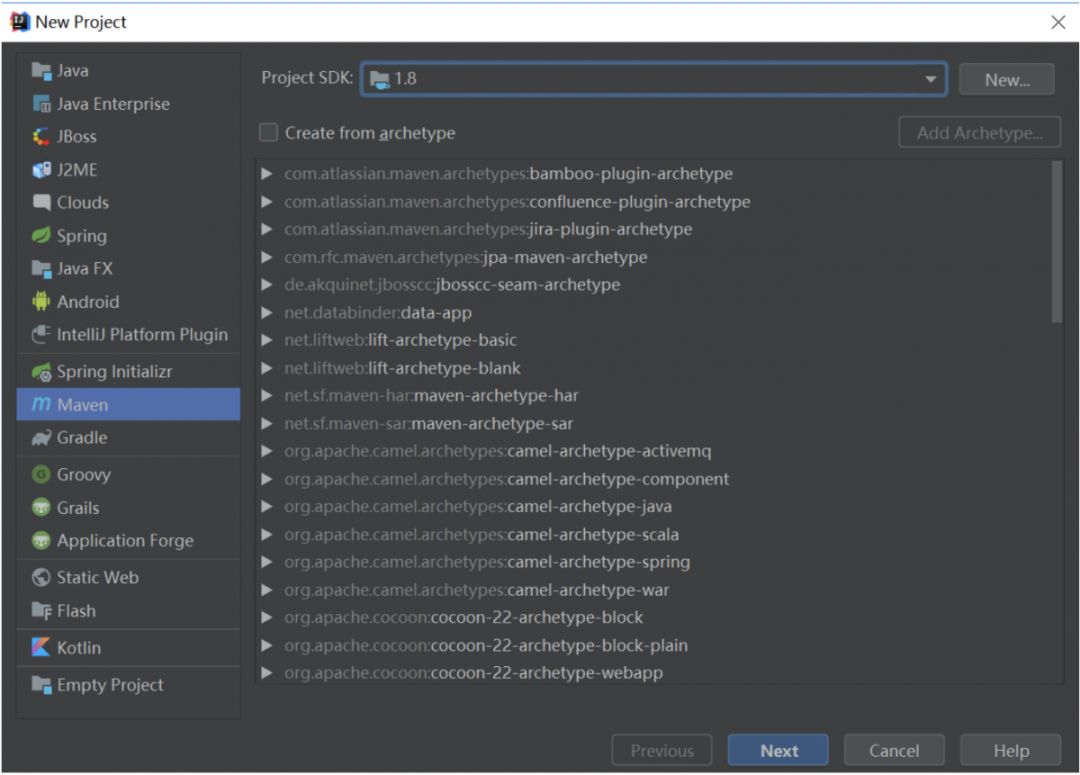Click the New... SDK button

(x=1006, y=80)
